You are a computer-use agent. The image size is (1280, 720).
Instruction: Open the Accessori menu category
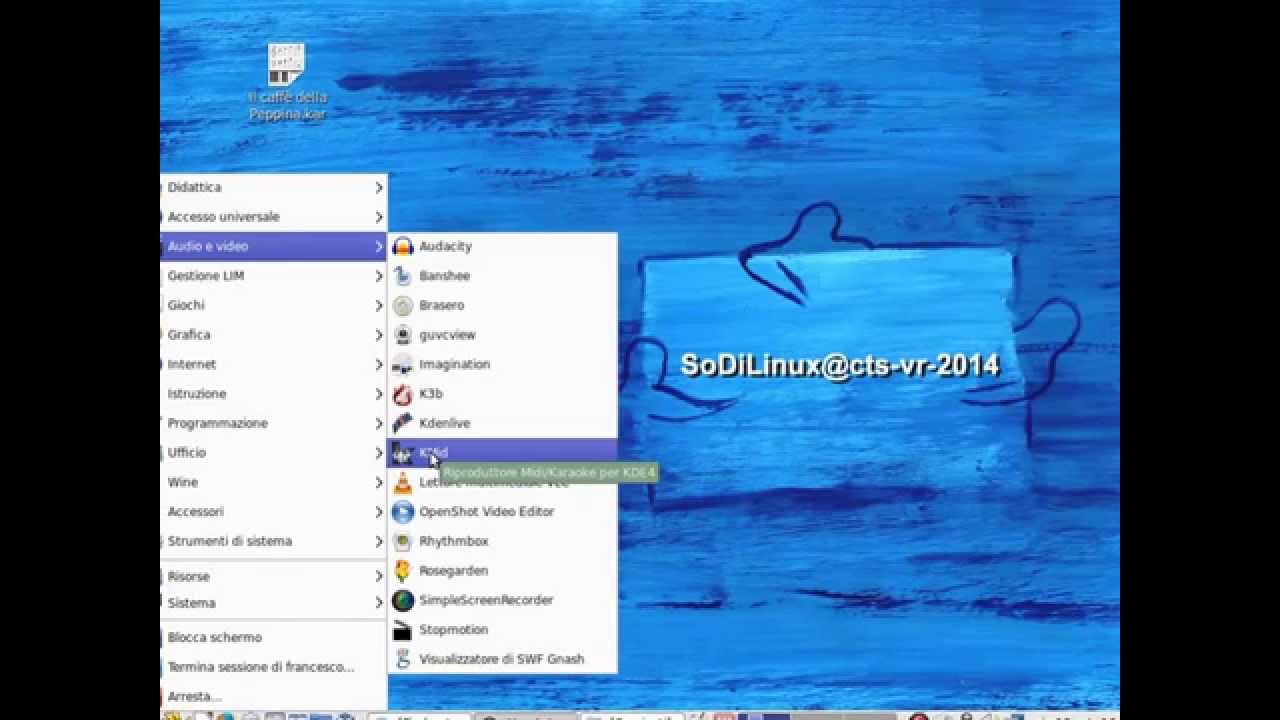[x=273, y=512]
